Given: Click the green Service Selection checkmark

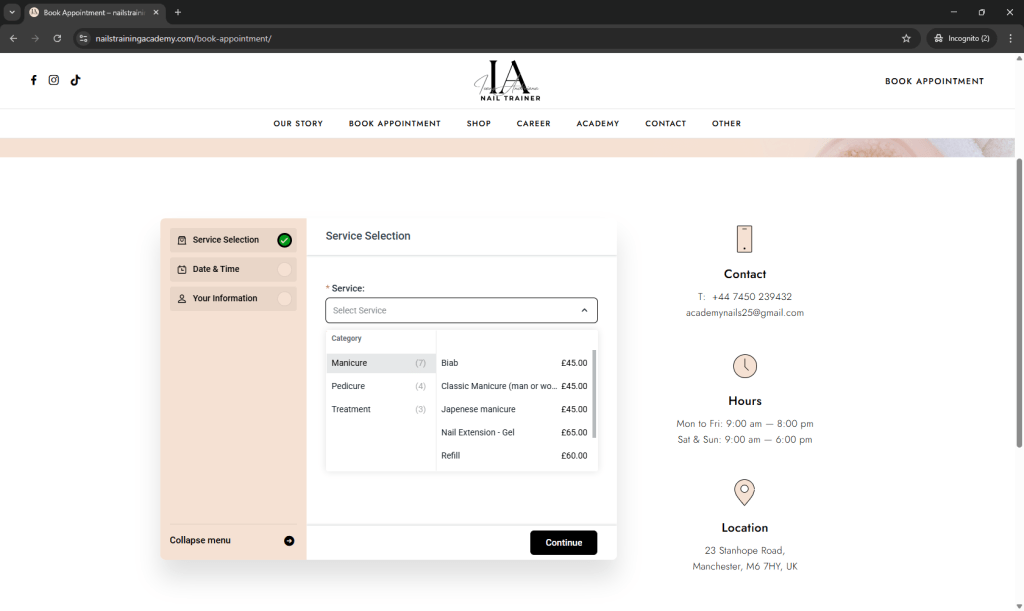Looking at the screenshot, I should pos(285,240).
